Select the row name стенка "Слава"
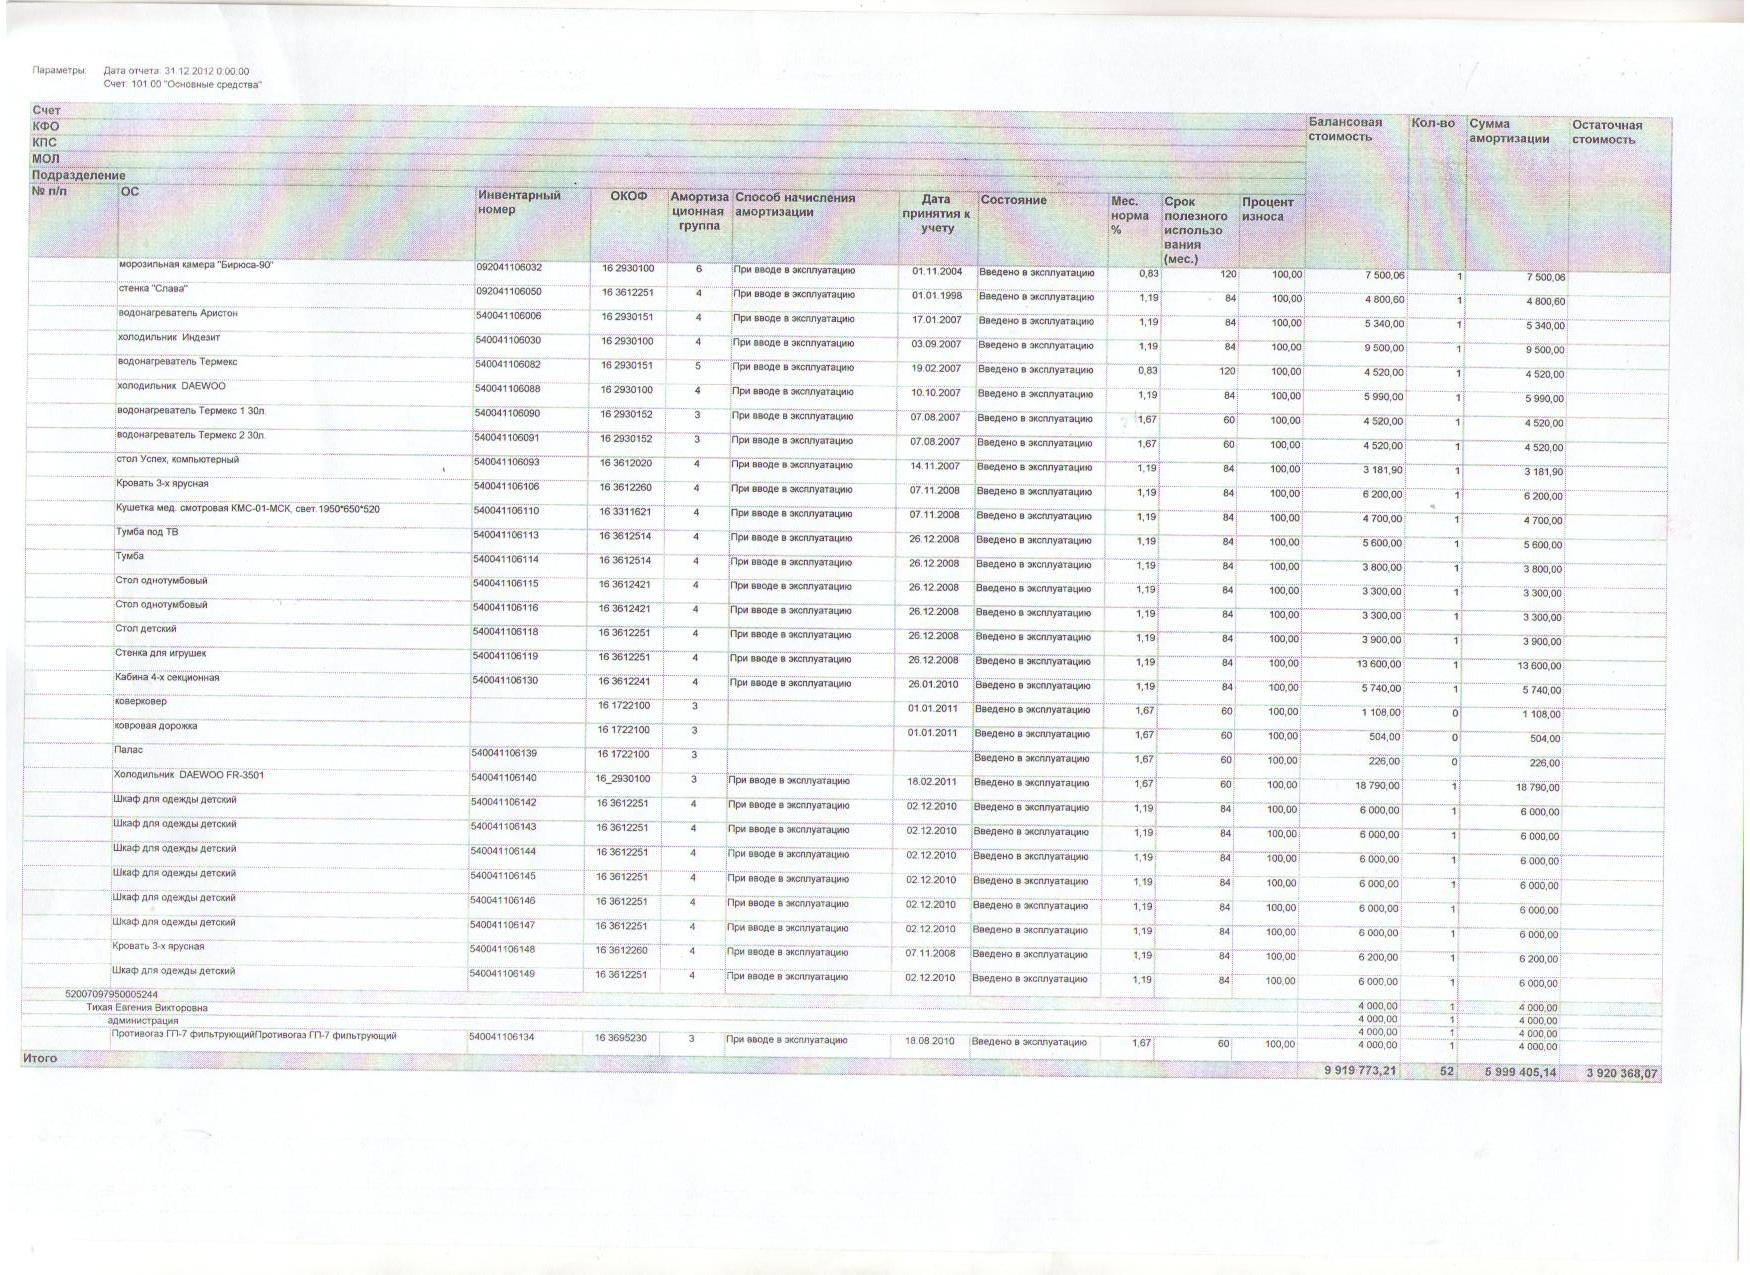 [x=153, y=289]
